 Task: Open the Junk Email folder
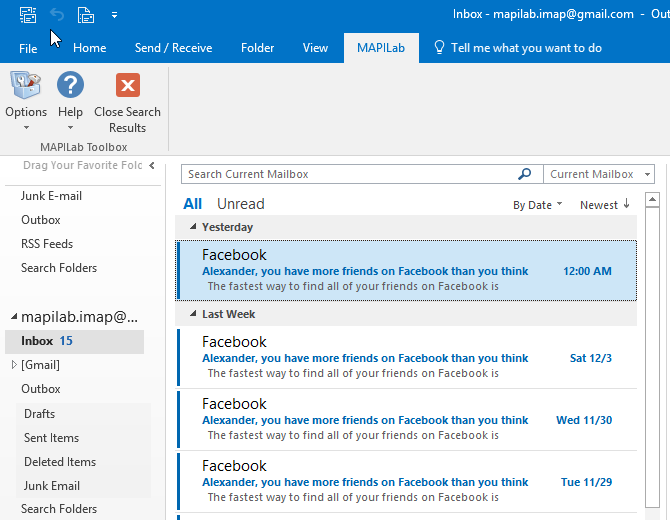(52, 485)
